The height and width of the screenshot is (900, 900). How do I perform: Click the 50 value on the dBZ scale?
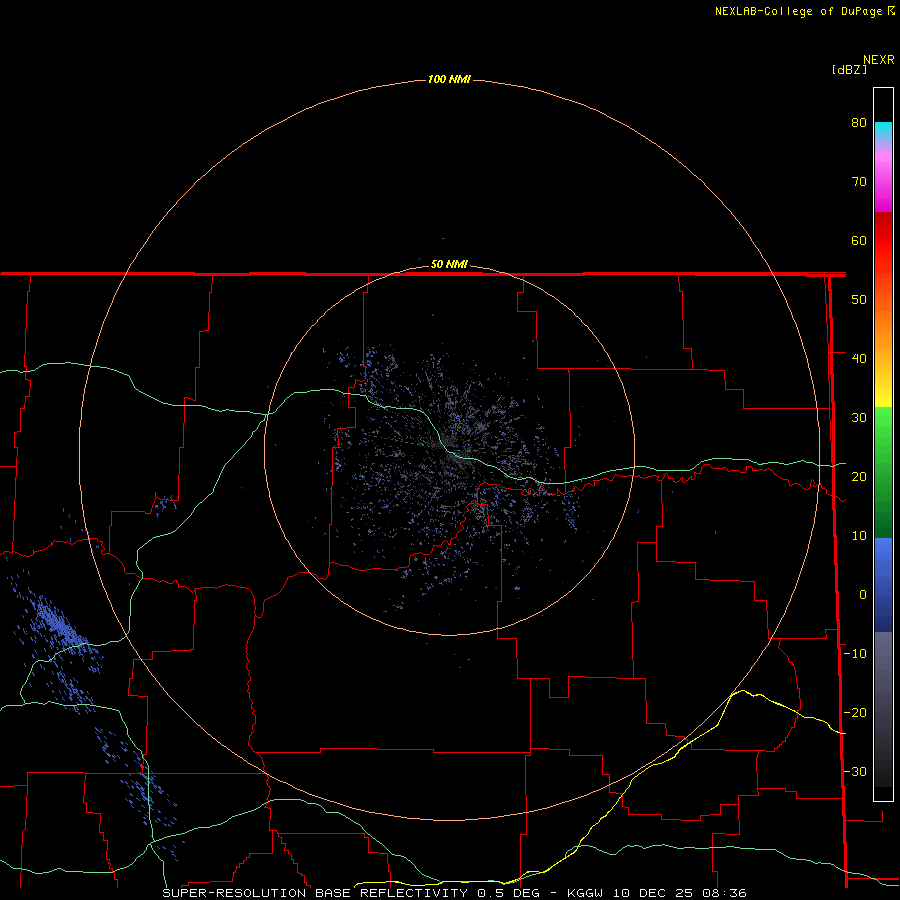pyautogui.click(x=859, y=300)
